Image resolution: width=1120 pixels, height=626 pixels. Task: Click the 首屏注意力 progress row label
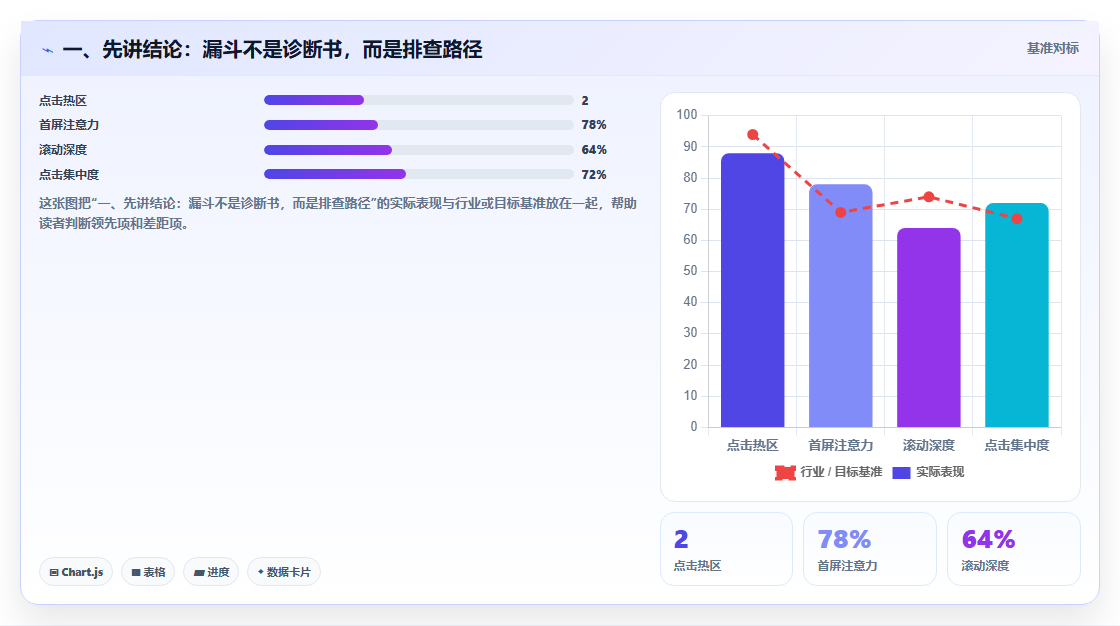69,125
